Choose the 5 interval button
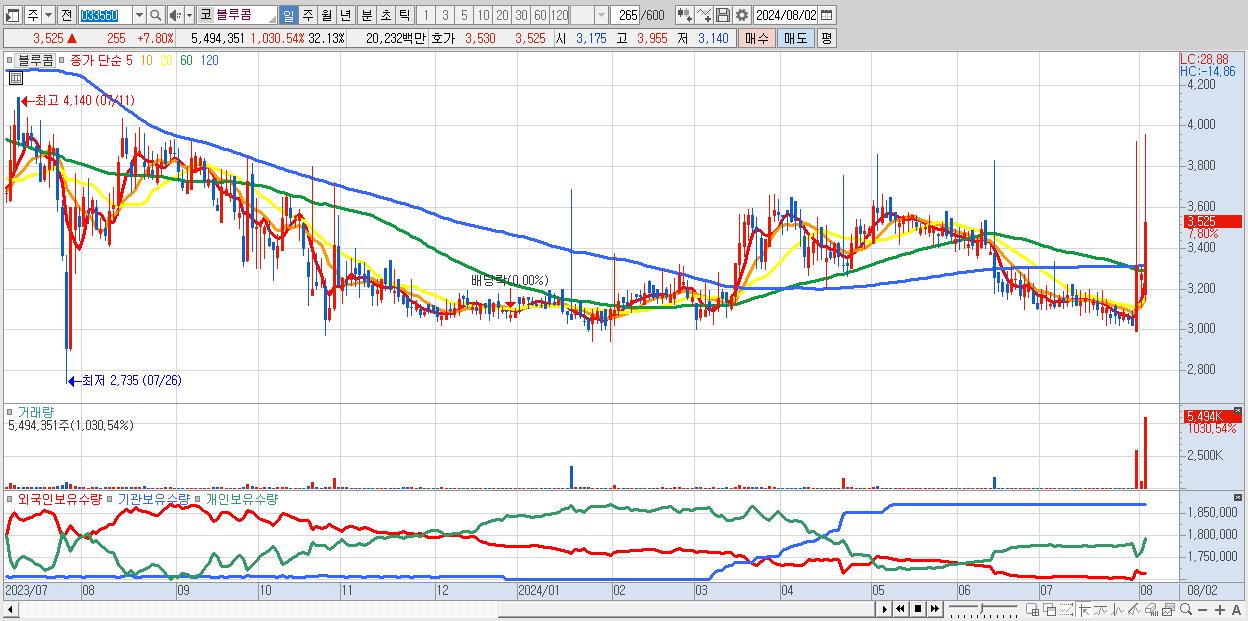Viewport: 1248px width, 621px height. [x=464, y=15]
